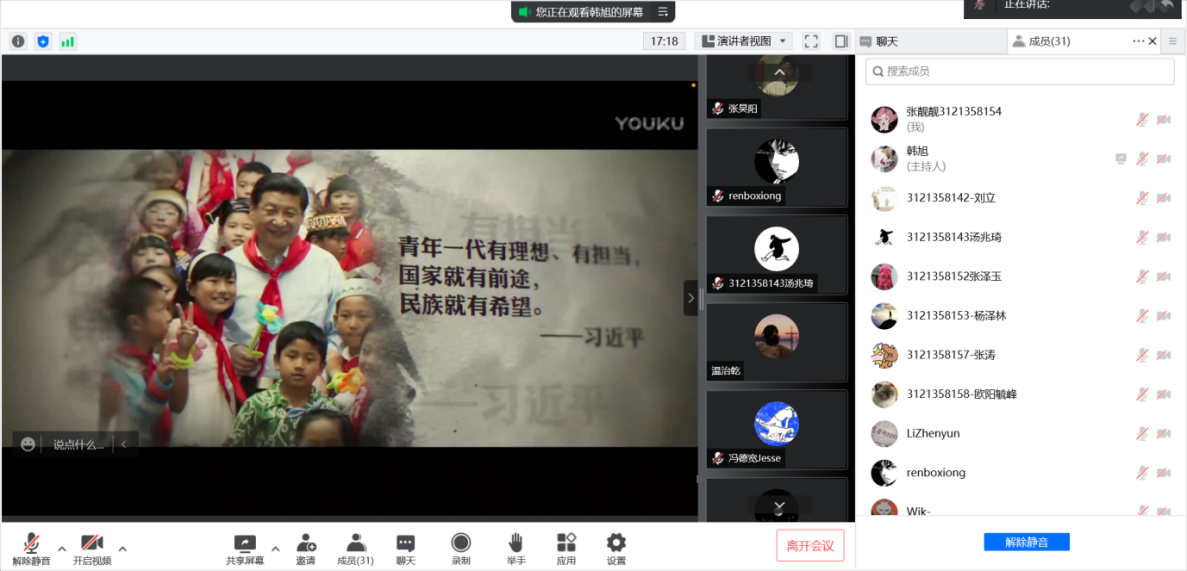Close the members panel
This screenshot has height=571, width=1187.
coord(1153,42)
